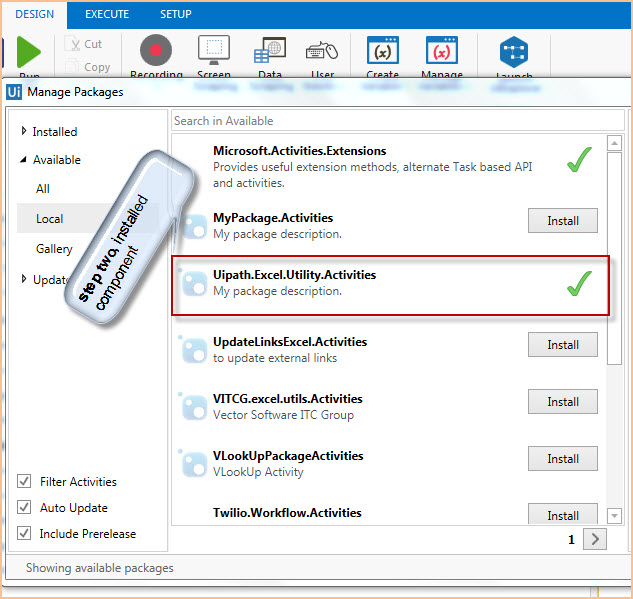Toggle the Auto Update checkbox
This screenshot has height=599, width=633.
24,507
